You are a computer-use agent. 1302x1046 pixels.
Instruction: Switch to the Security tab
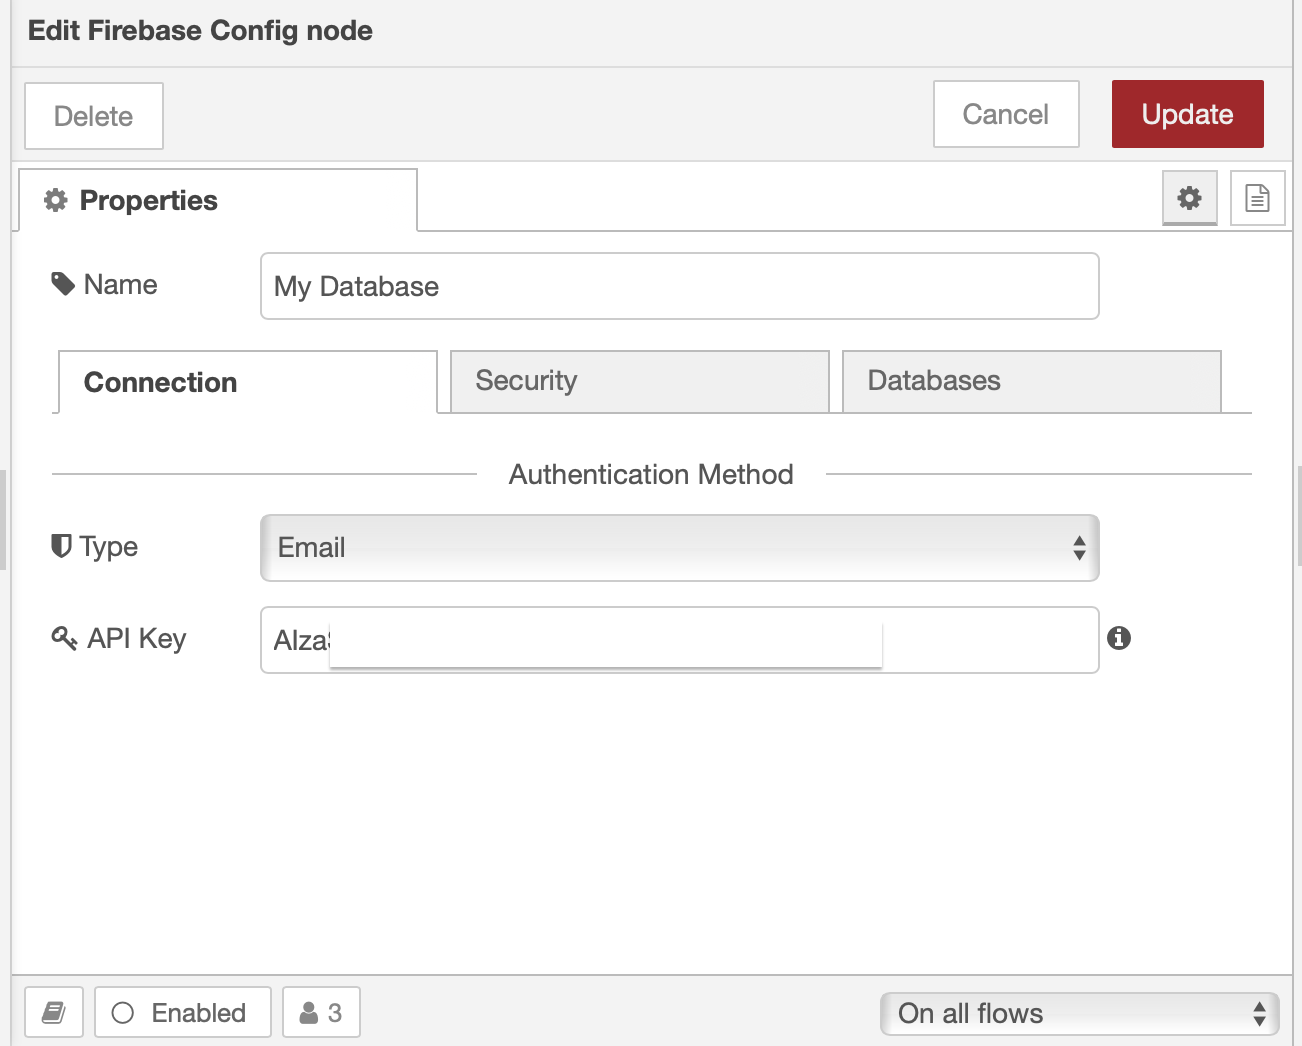[640, 381]
